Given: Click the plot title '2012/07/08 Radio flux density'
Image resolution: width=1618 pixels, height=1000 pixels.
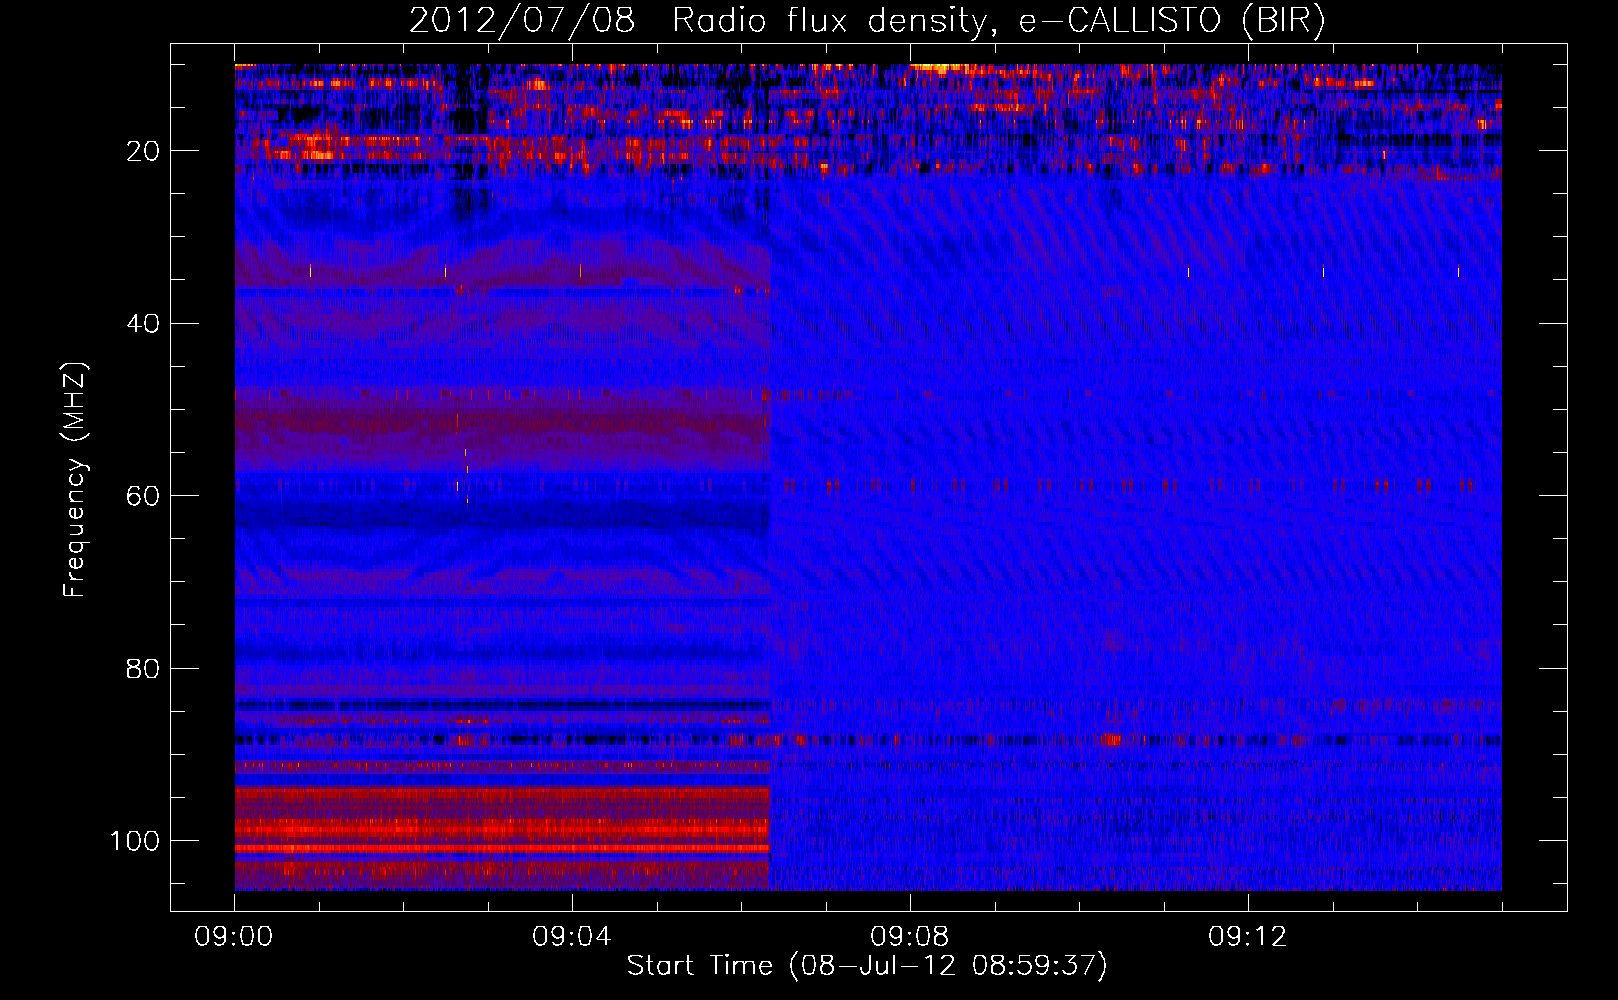Looking at the screenshot, I should tap(698, 21).
